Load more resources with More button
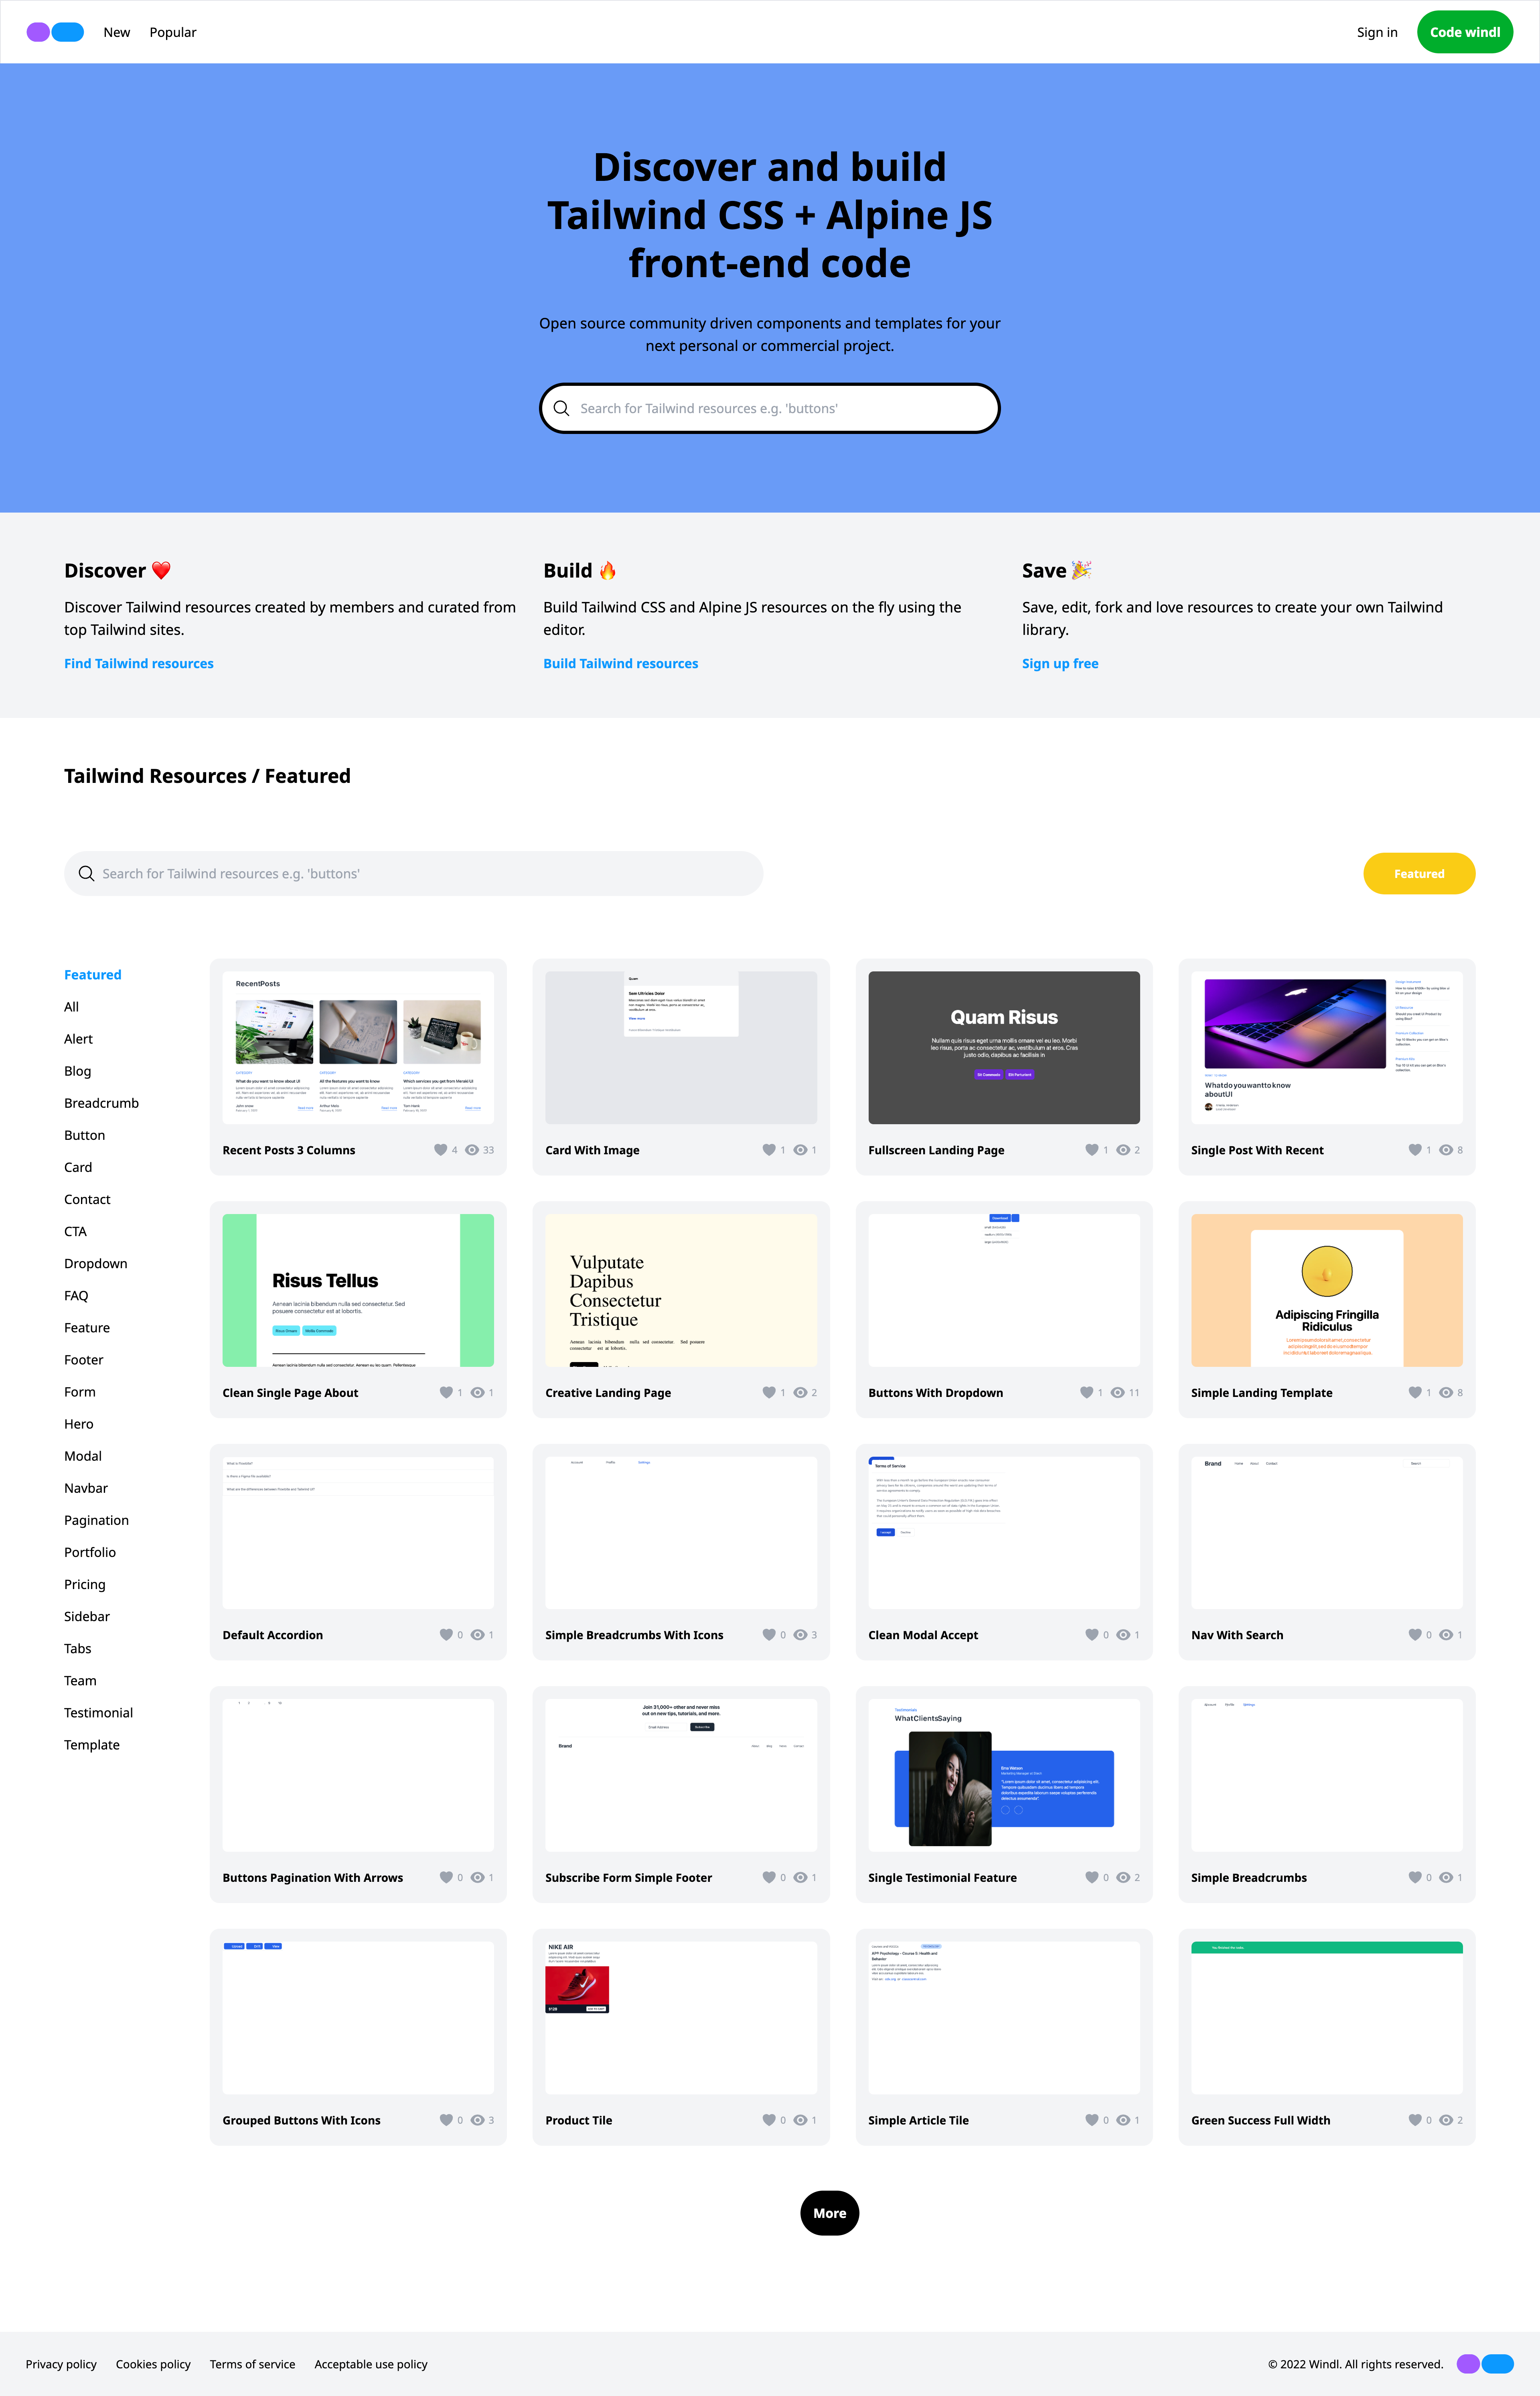Screen dimensions: 1540x2396 830,2213
